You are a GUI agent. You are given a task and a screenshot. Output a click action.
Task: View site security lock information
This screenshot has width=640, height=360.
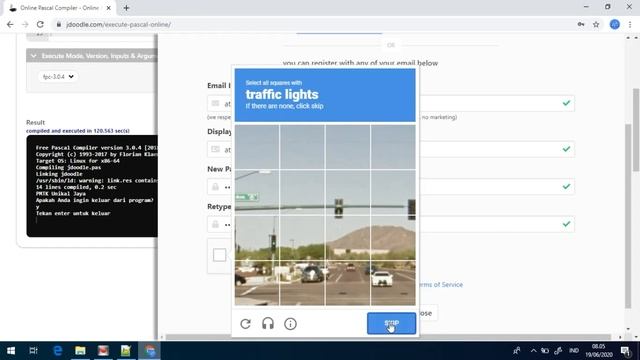[59, 24]
